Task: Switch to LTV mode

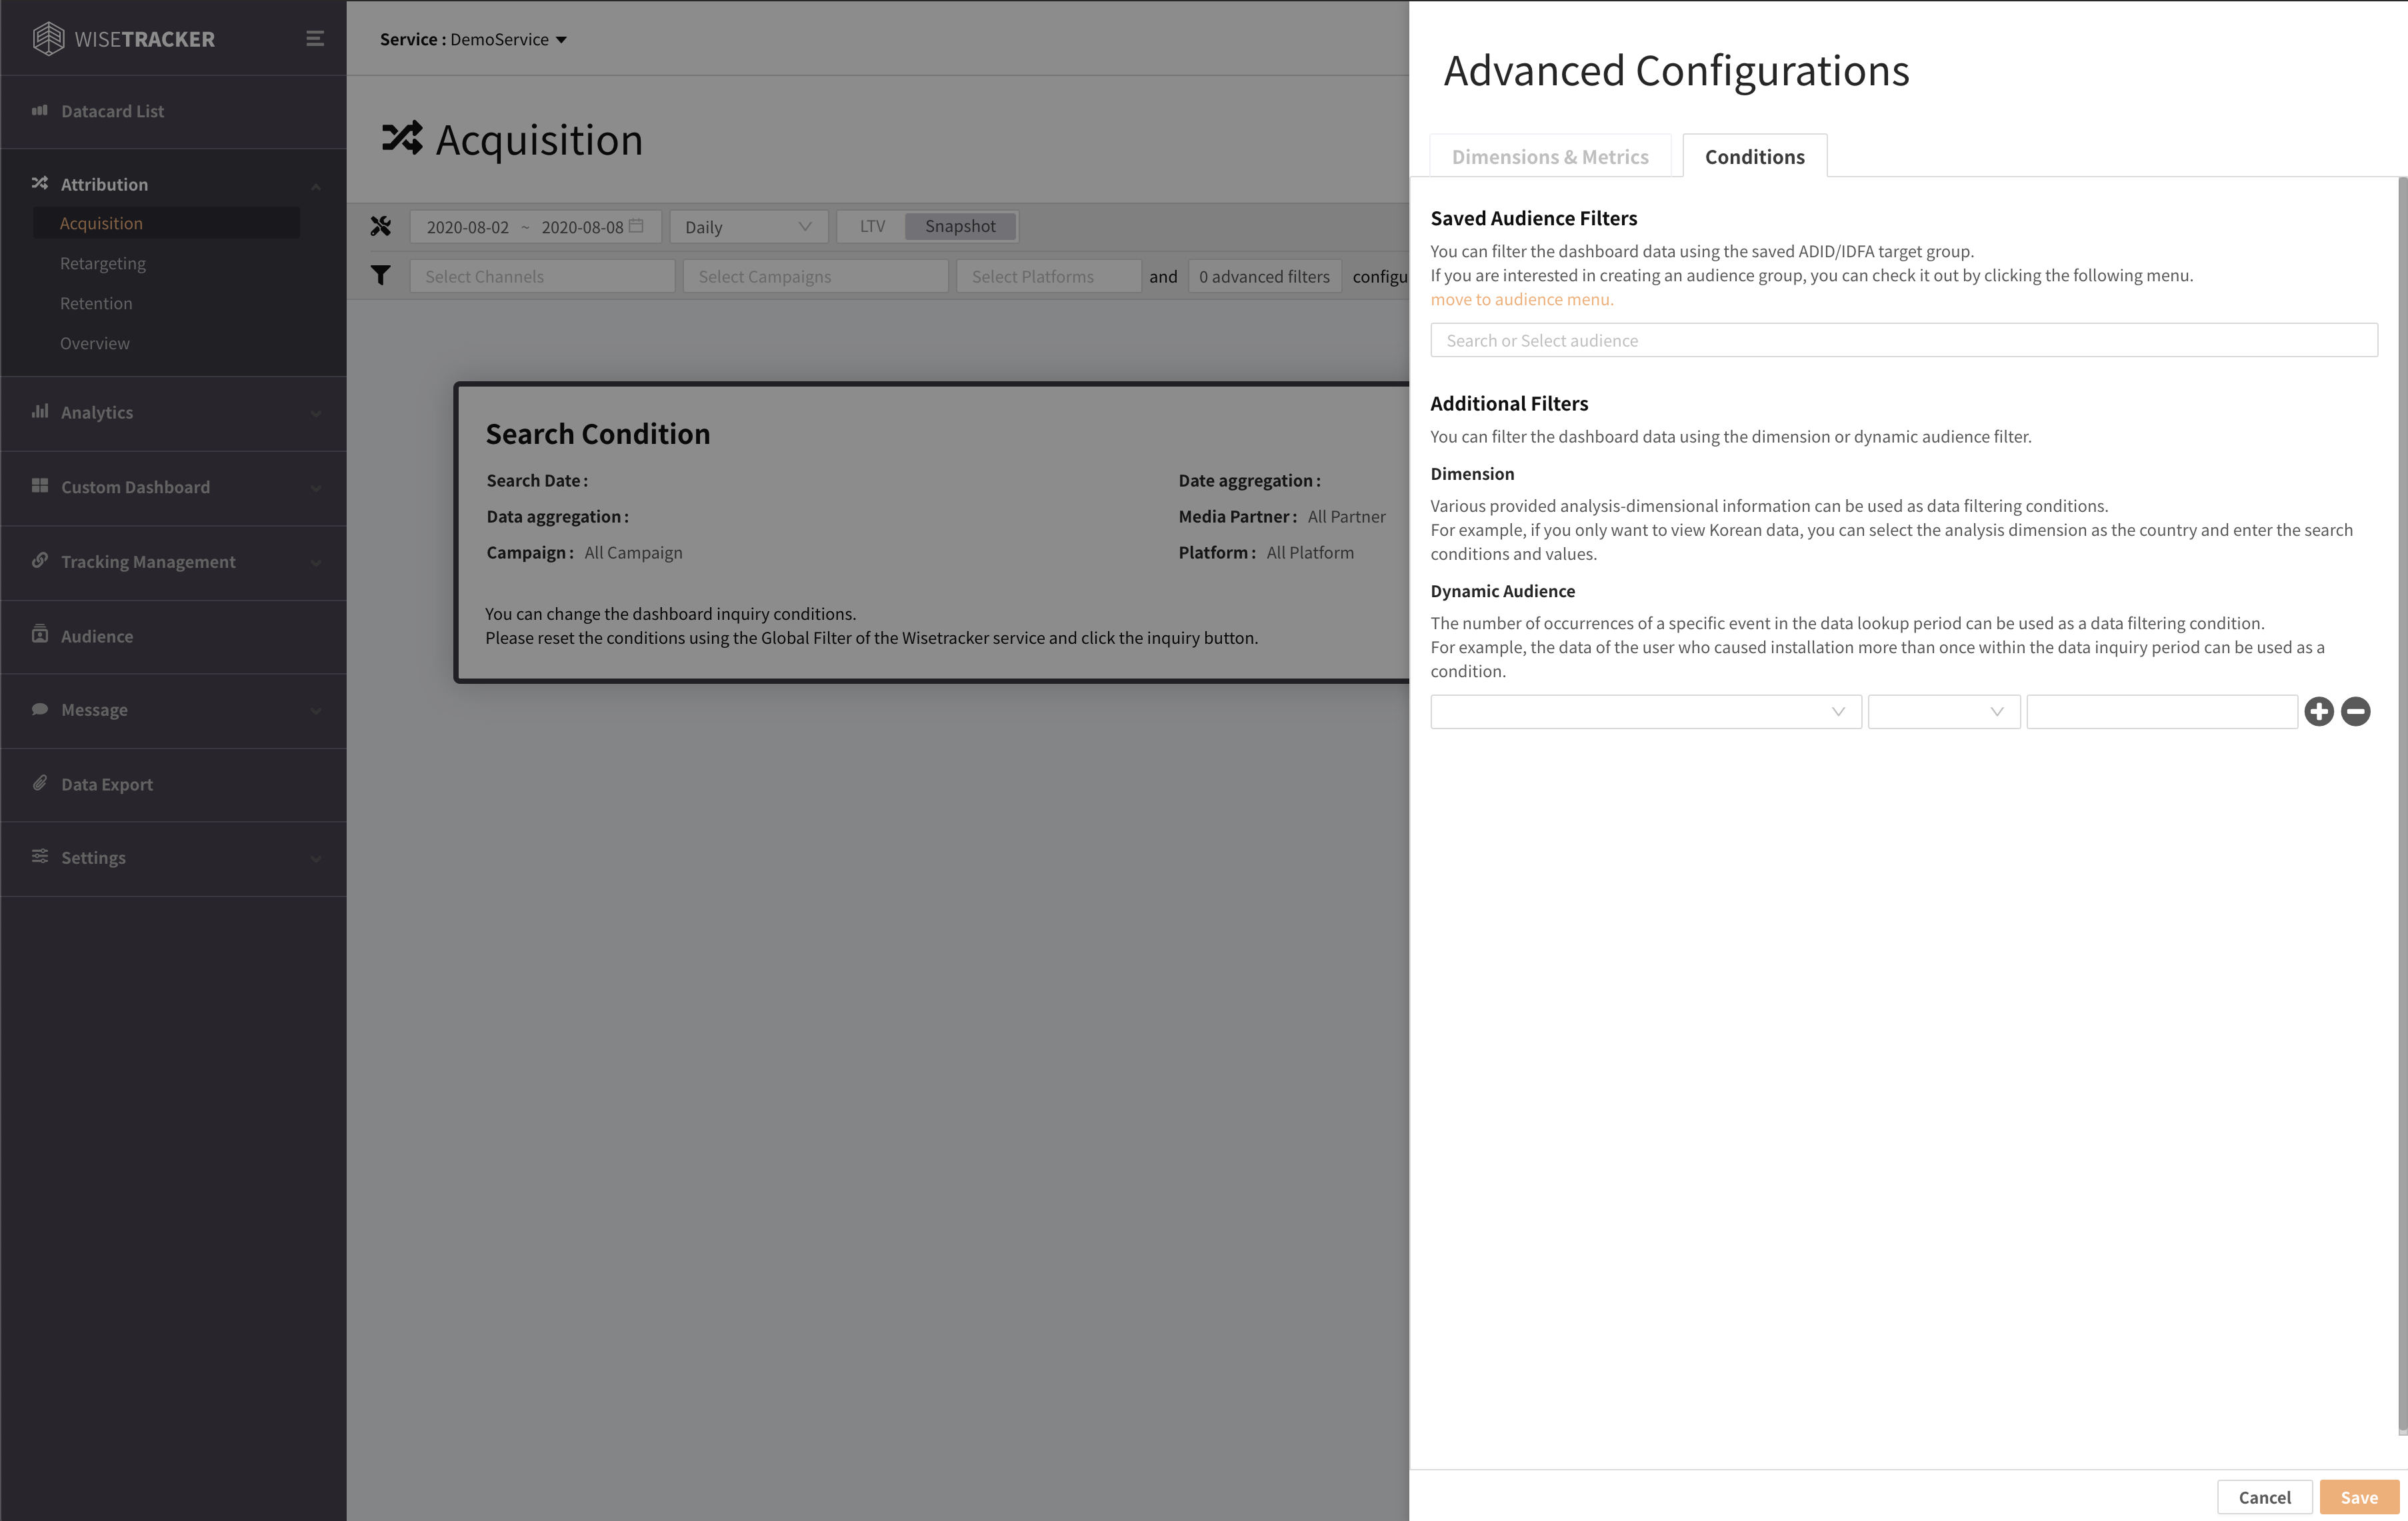Action: tap(872, 226)
